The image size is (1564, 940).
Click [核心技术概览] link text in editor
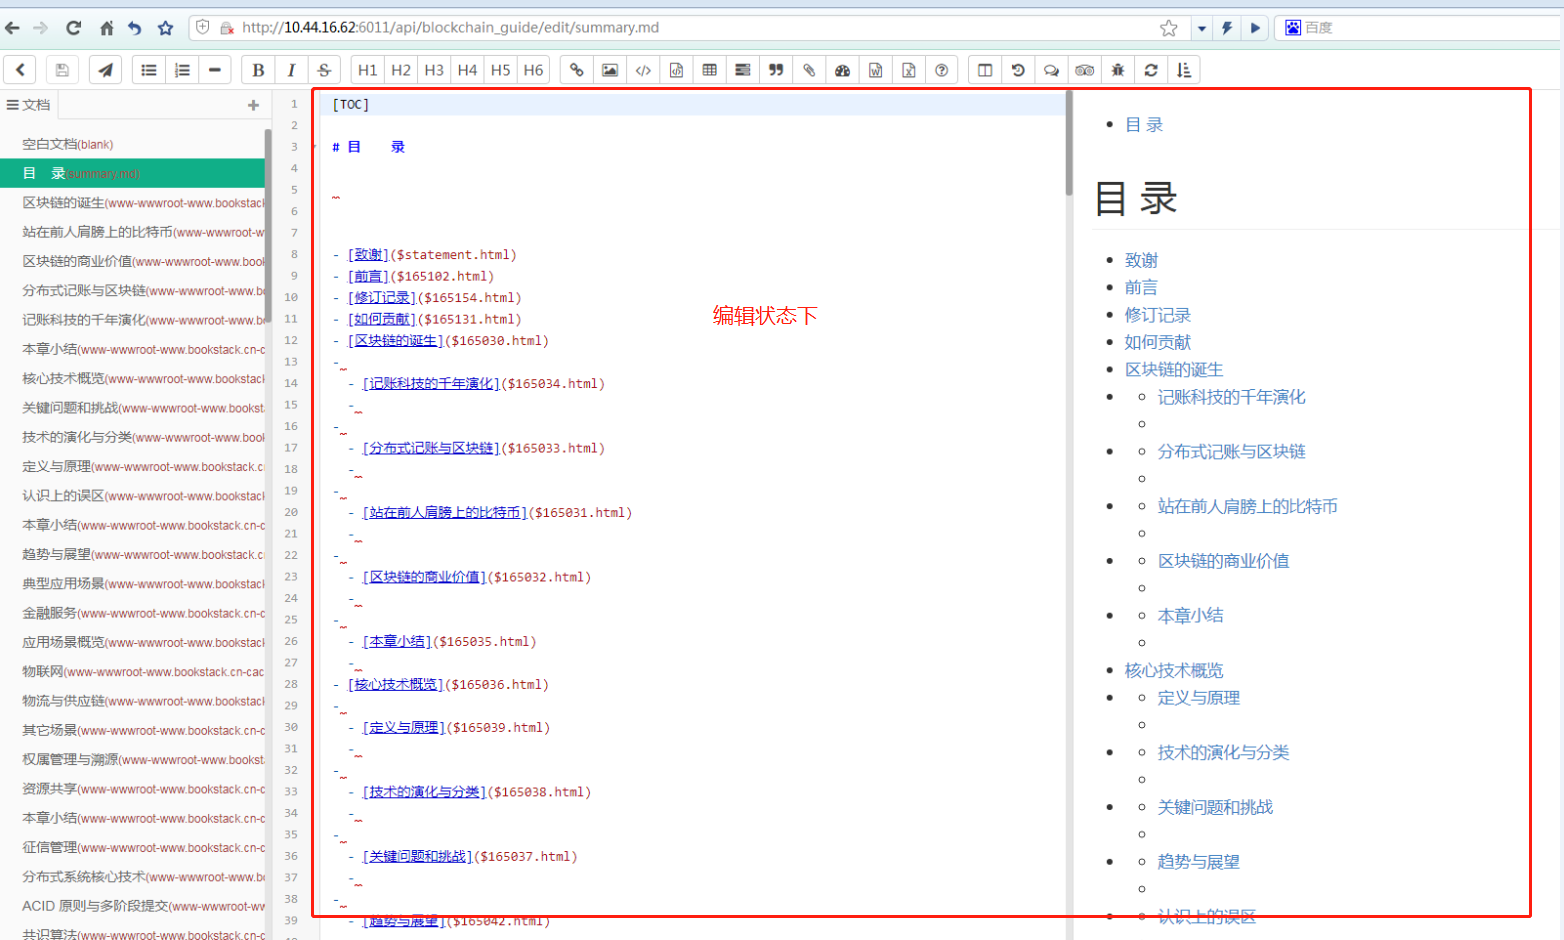click(395, 685)
